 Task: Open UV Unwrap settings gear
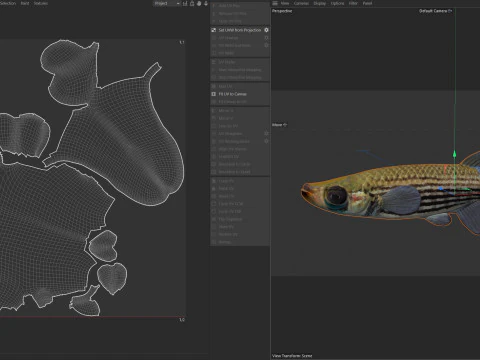point(266,38)
